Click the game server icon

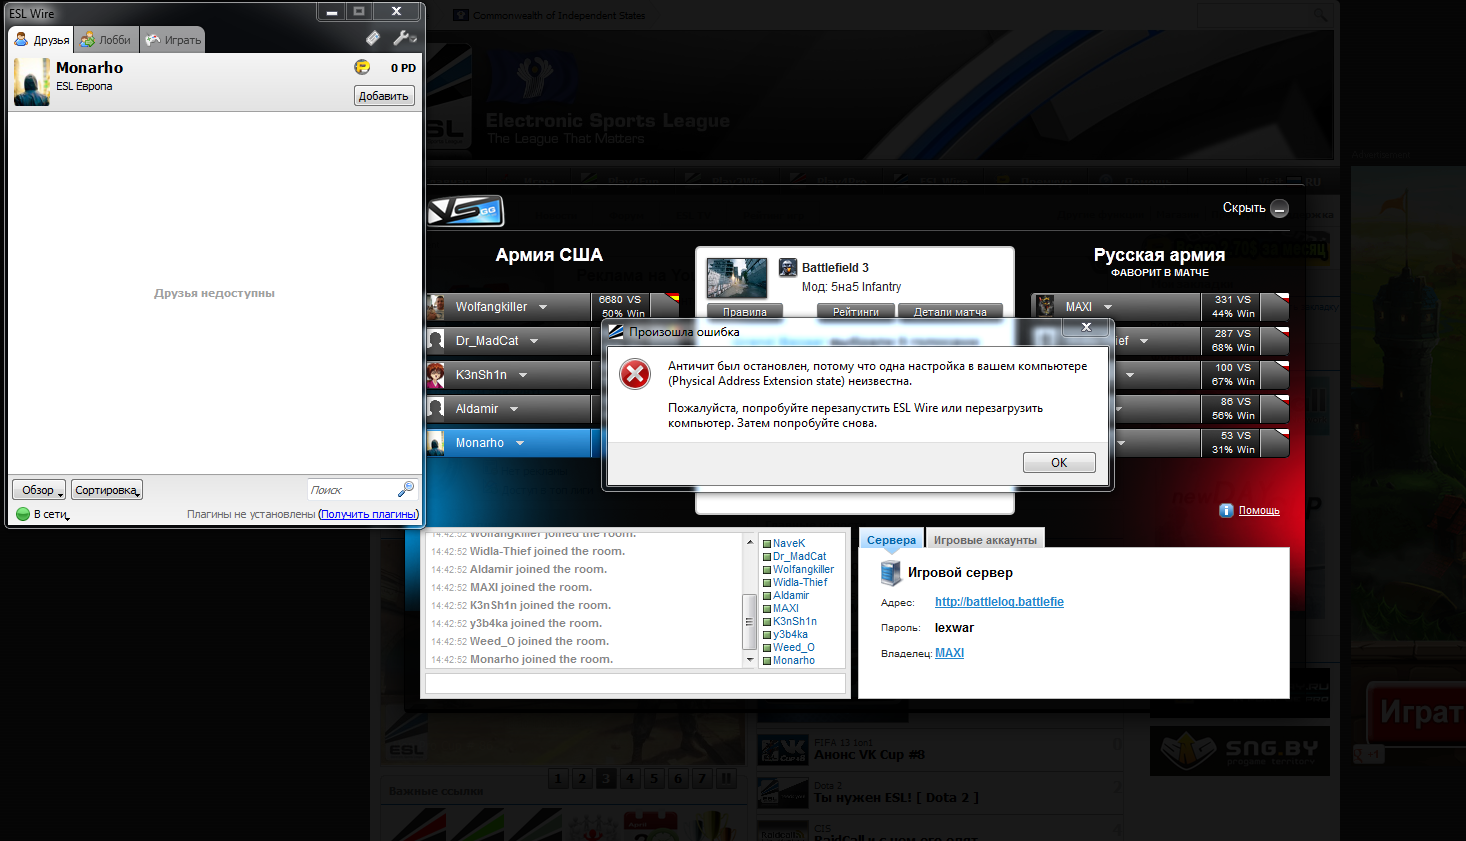[x=890, y=572]
